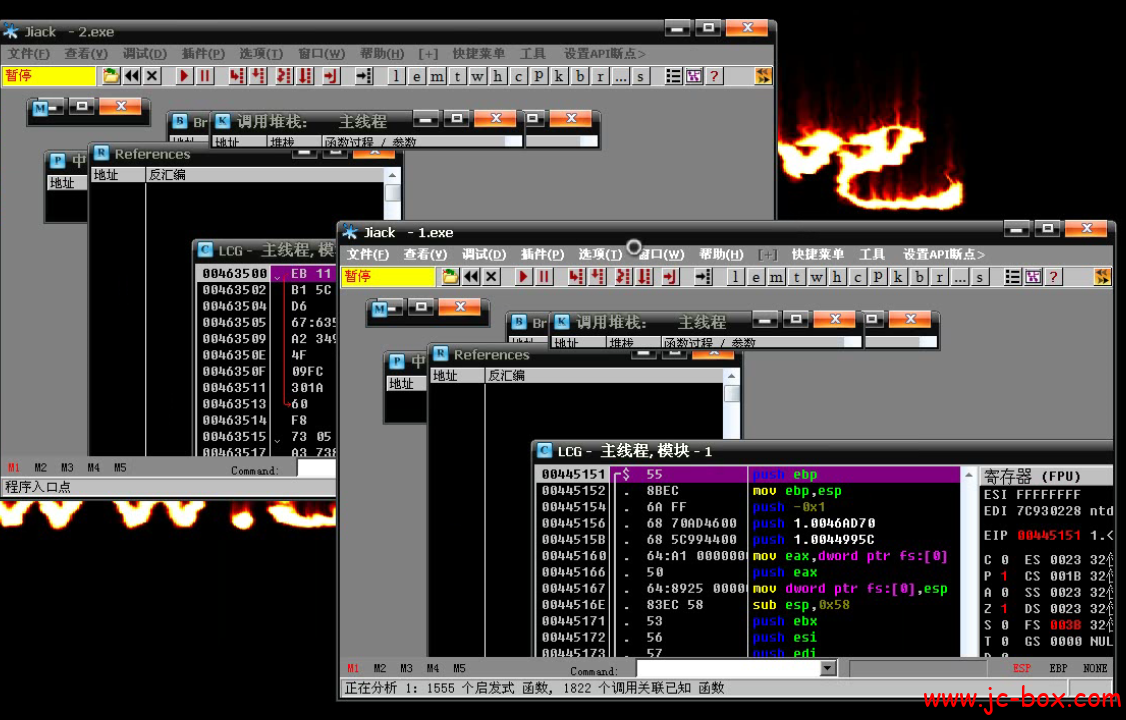Select EBP option in 1.exe status bar
1126x720 pixels.
[x=1058, y=668]
